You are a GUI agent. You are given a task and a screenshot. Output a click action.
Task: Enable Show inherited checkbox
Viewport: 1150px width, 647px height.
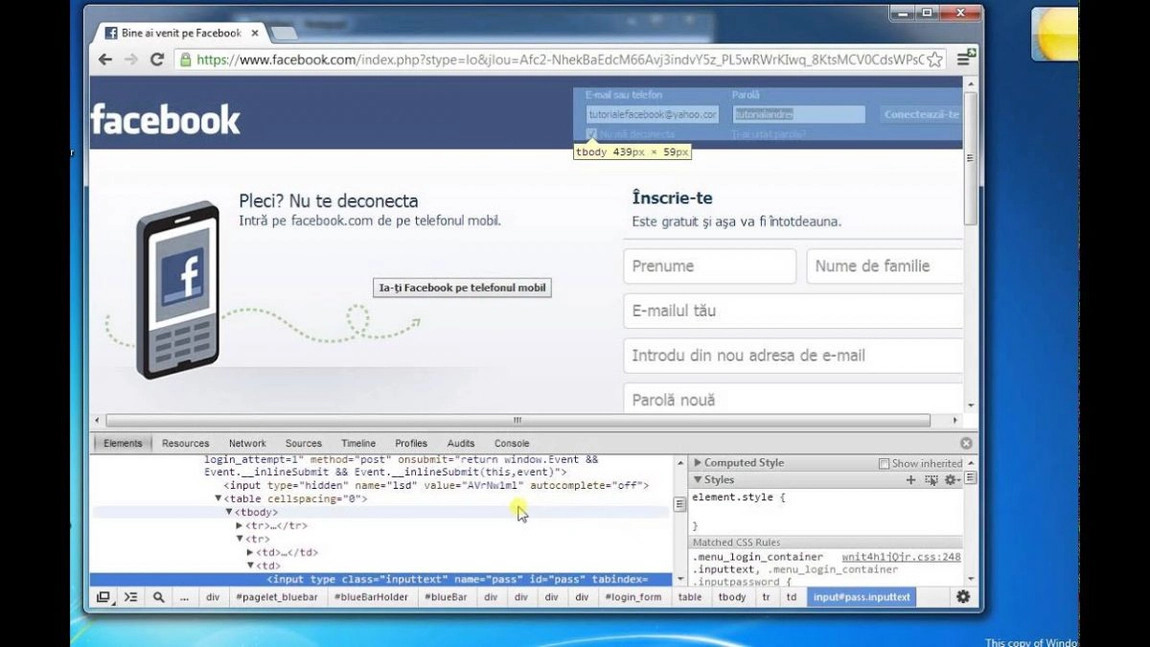coord(884,464)
